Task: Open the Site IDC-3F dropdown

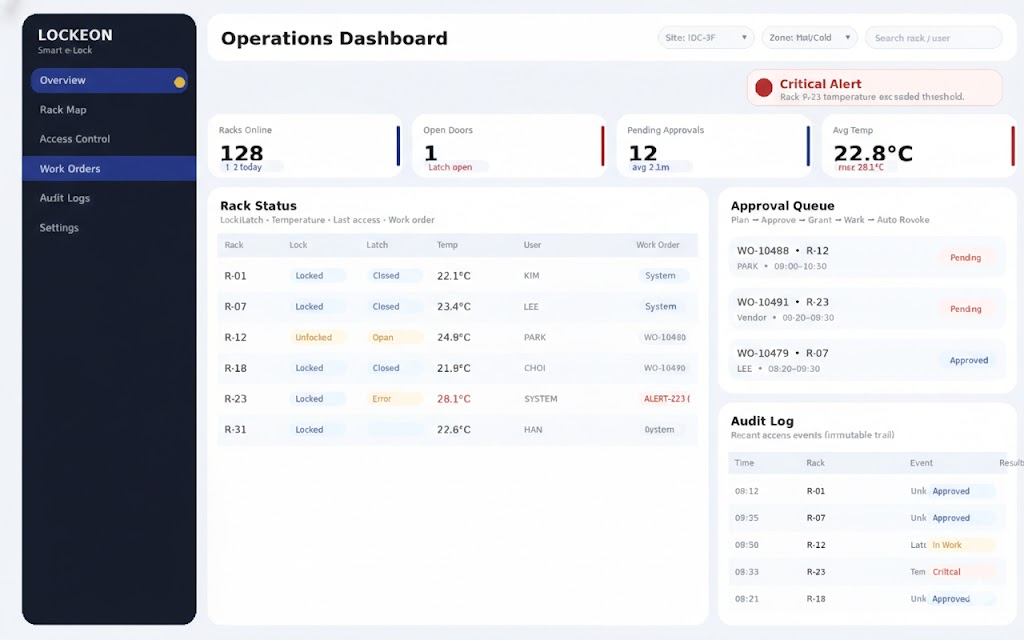Action: [705, 38]
